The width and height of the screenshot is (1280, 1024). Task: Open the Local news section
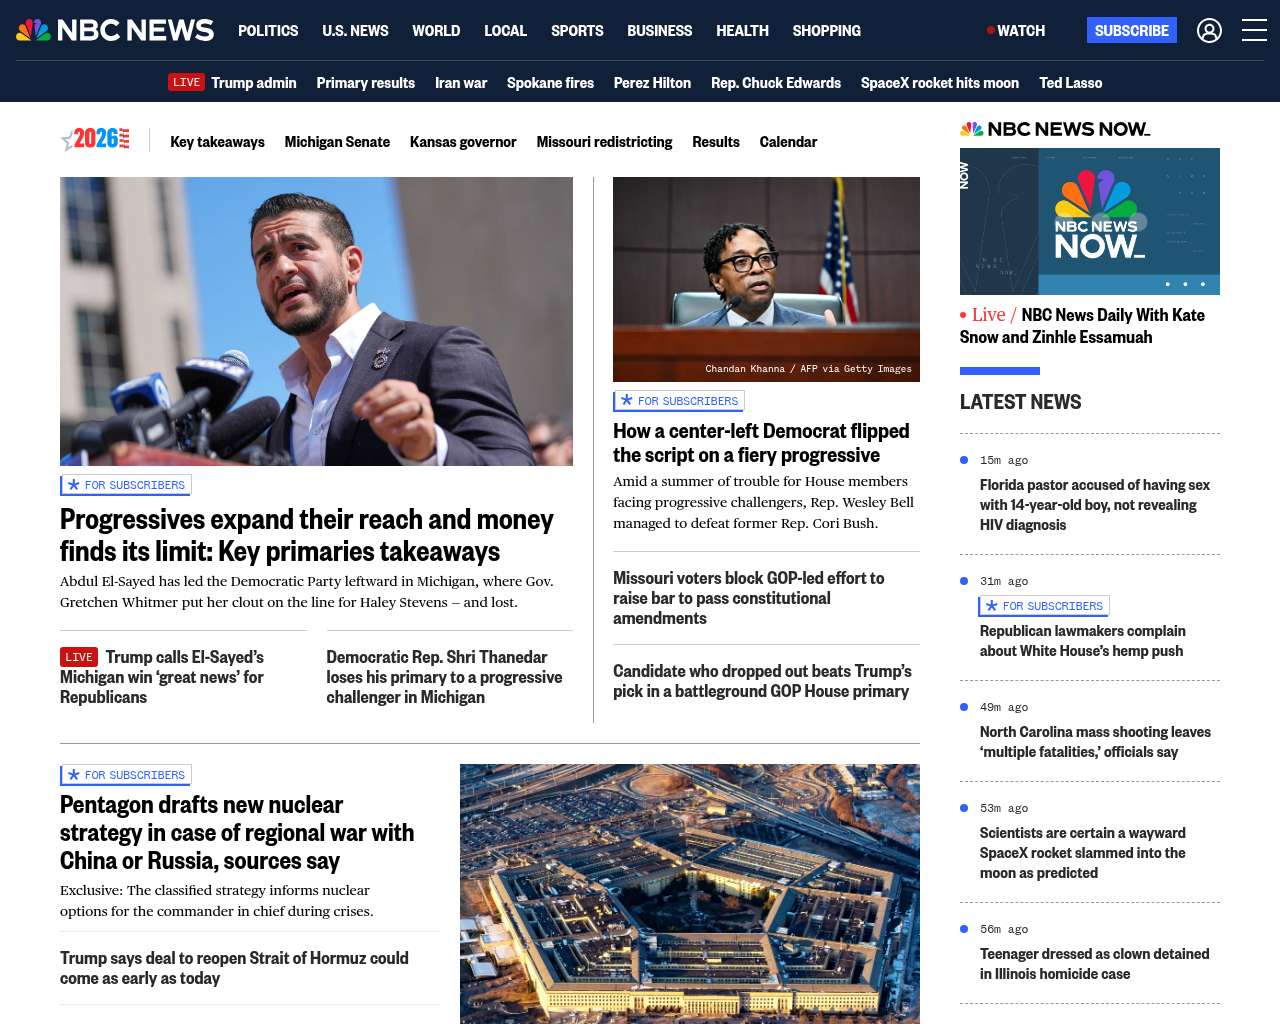[x=505, y=31]
